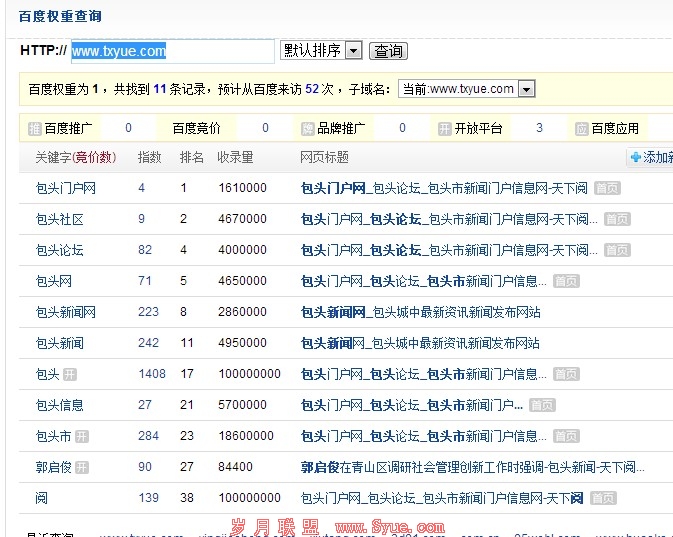673x537 pixels.
Task: Click the 应 icon beside 百度应用
Action: pos(581,128)
